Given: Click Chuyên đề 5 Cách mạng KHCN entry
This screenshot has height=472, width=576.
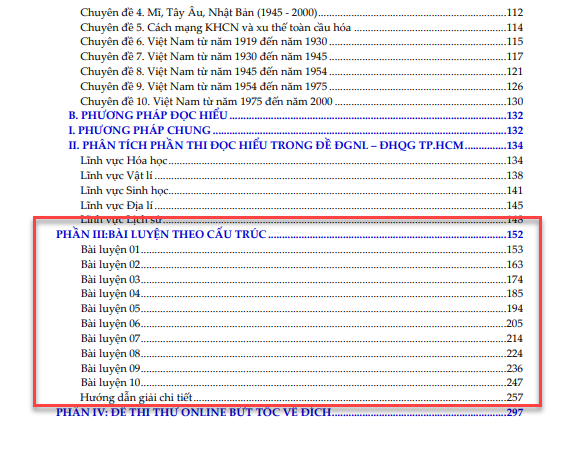Looking at the screenshot, I should point(302,28).
